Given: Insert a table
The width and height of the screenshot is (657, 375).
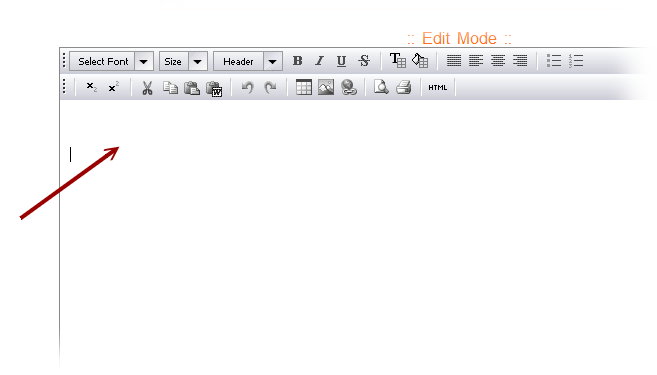Looking at the screenshot, I should [304, 87].
